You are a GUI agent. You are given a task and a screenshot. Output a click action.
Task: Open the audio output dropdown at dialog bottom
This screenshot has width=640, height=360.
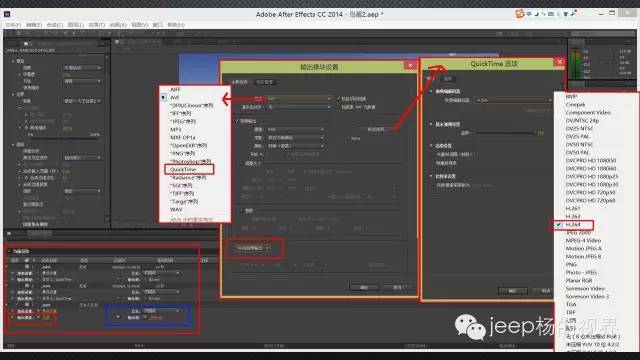point(253,248)
